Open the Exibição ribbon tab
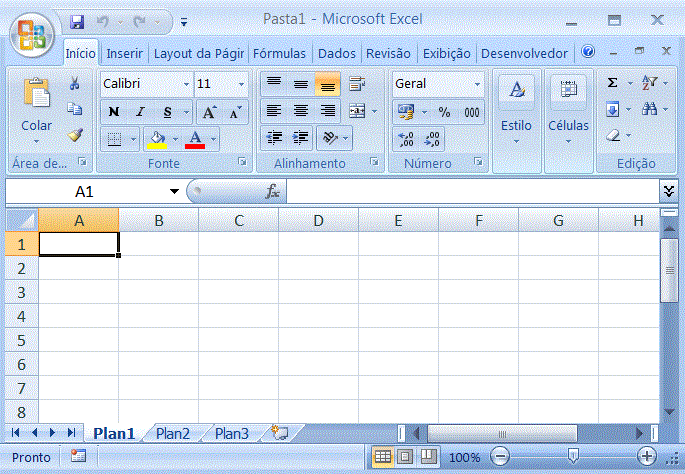This screenshot has width=685, height=474. point(446,54)
